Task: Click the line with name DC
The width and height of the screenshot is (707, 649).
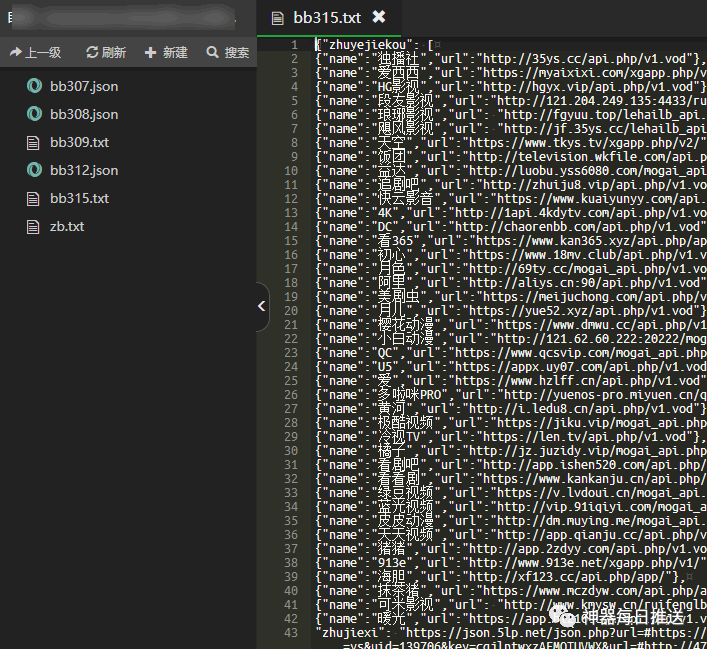Action: pos(510,226)
